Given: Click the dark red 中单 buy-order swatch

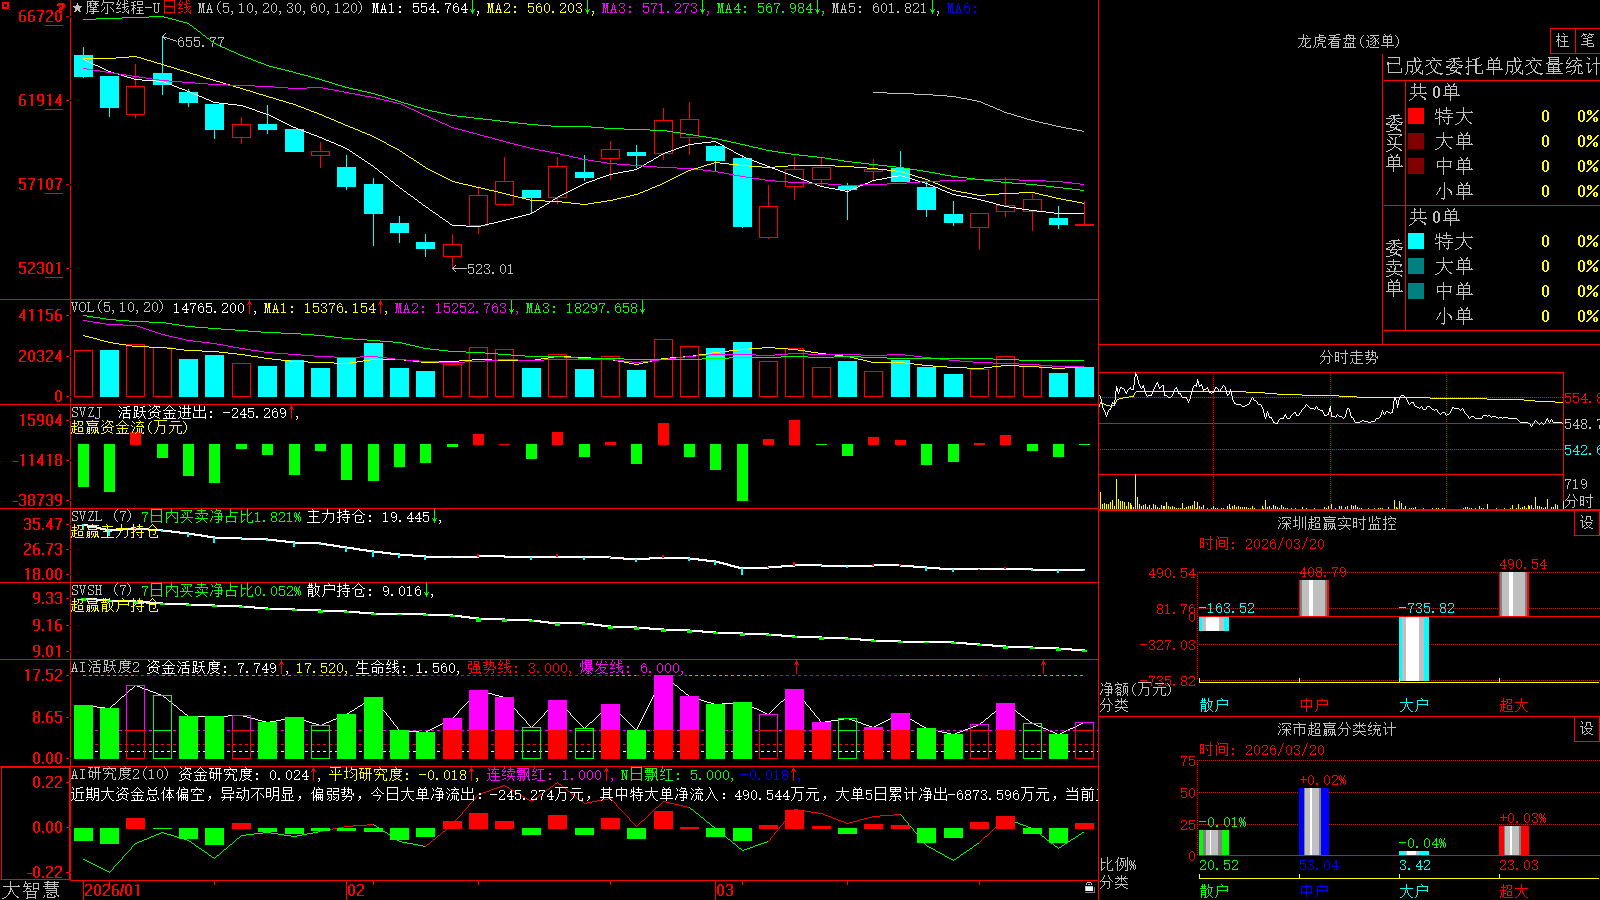Looking at the screenshot, I should tap(1416, 166).
